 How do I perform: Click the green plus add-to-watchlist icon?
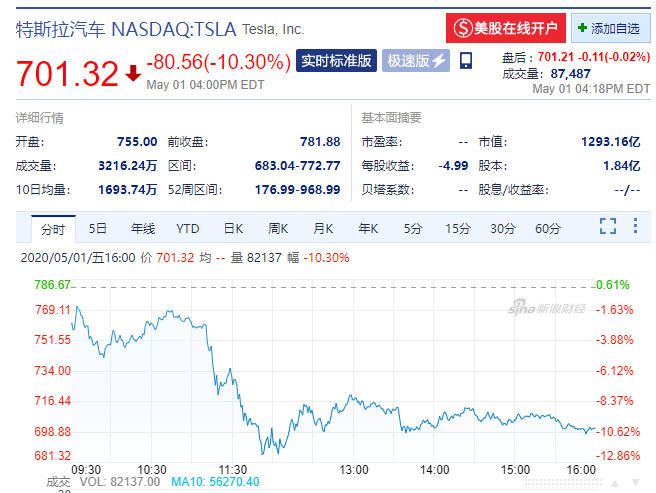point(582,28)
